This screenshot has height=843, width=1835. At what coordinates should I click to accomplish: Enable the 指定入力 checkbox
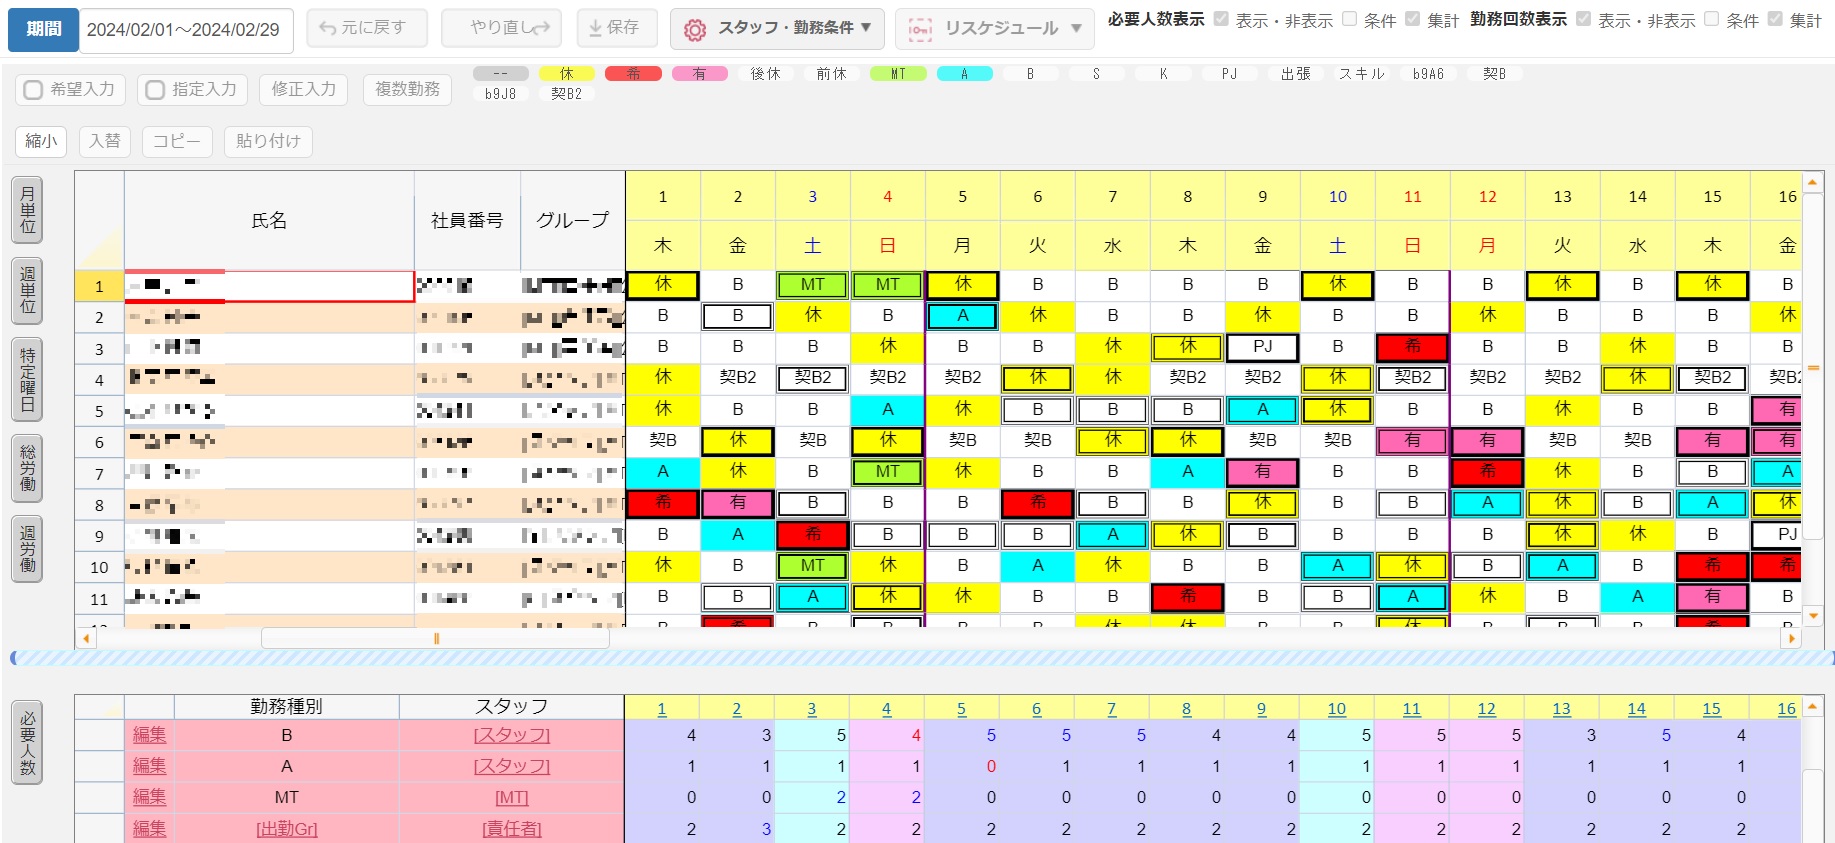[x=155, y=90]
